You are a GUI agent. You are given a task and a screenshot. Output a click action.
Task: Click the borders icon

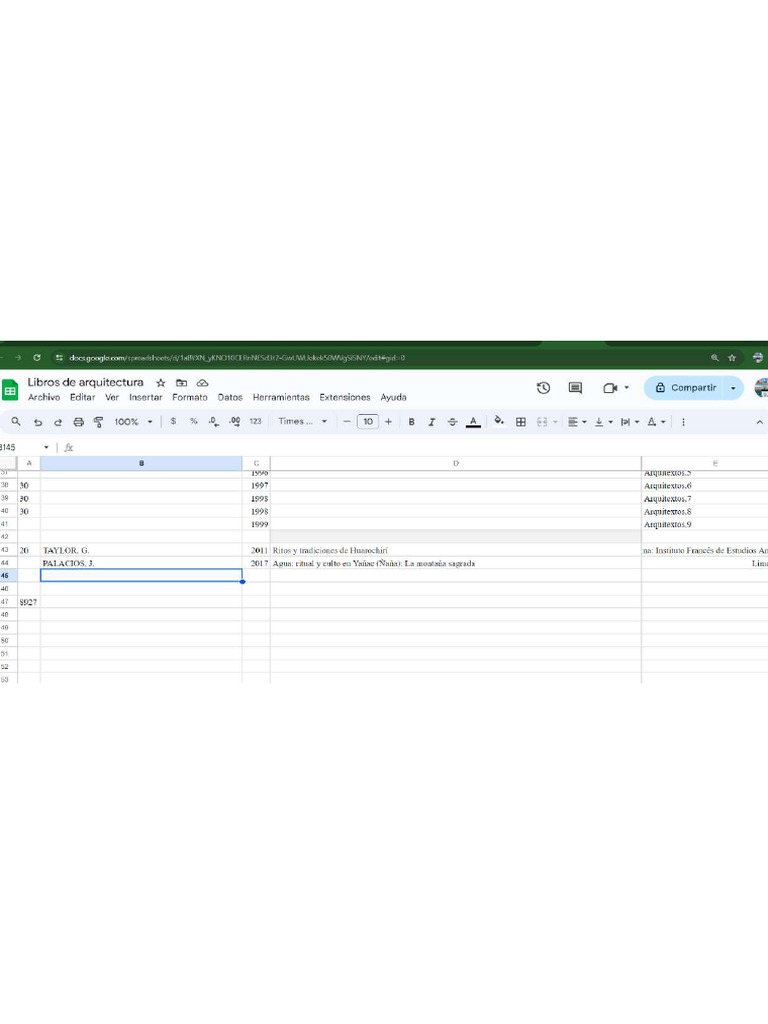pos(520,422)
